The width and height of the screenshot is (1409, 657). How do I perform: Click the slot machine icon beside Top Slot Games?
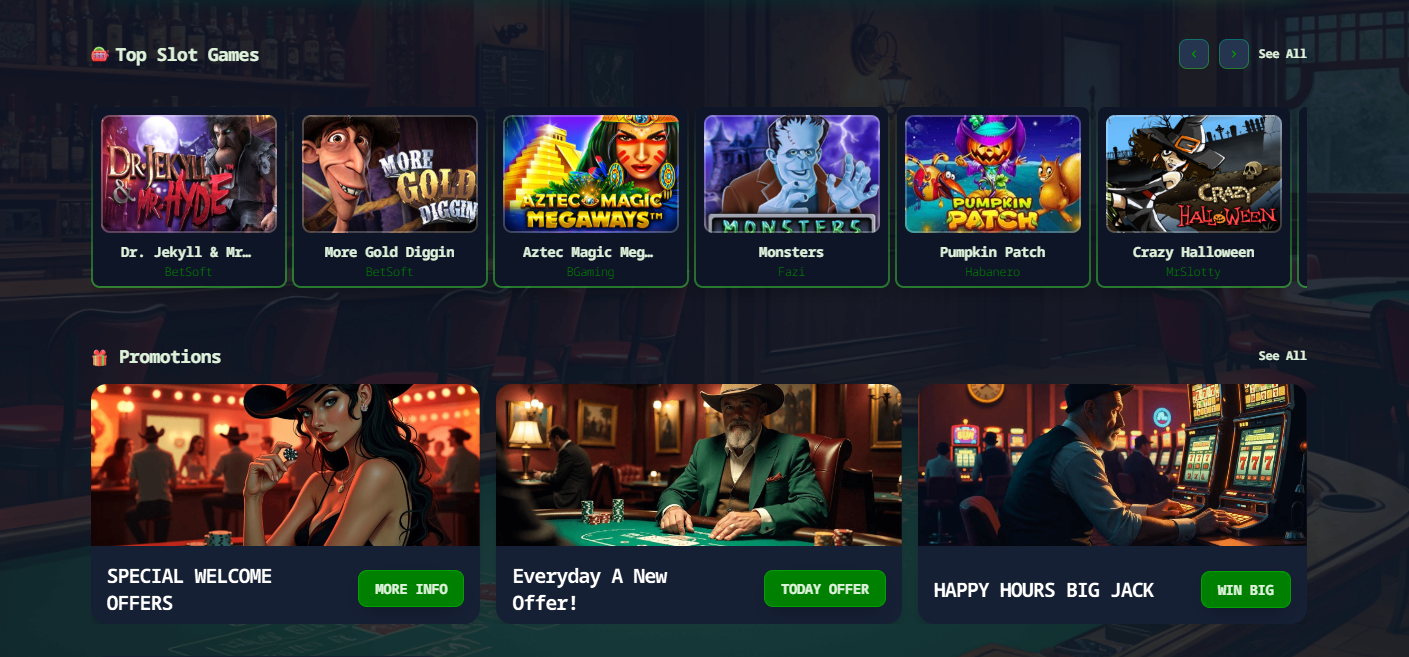click(99, 55)
